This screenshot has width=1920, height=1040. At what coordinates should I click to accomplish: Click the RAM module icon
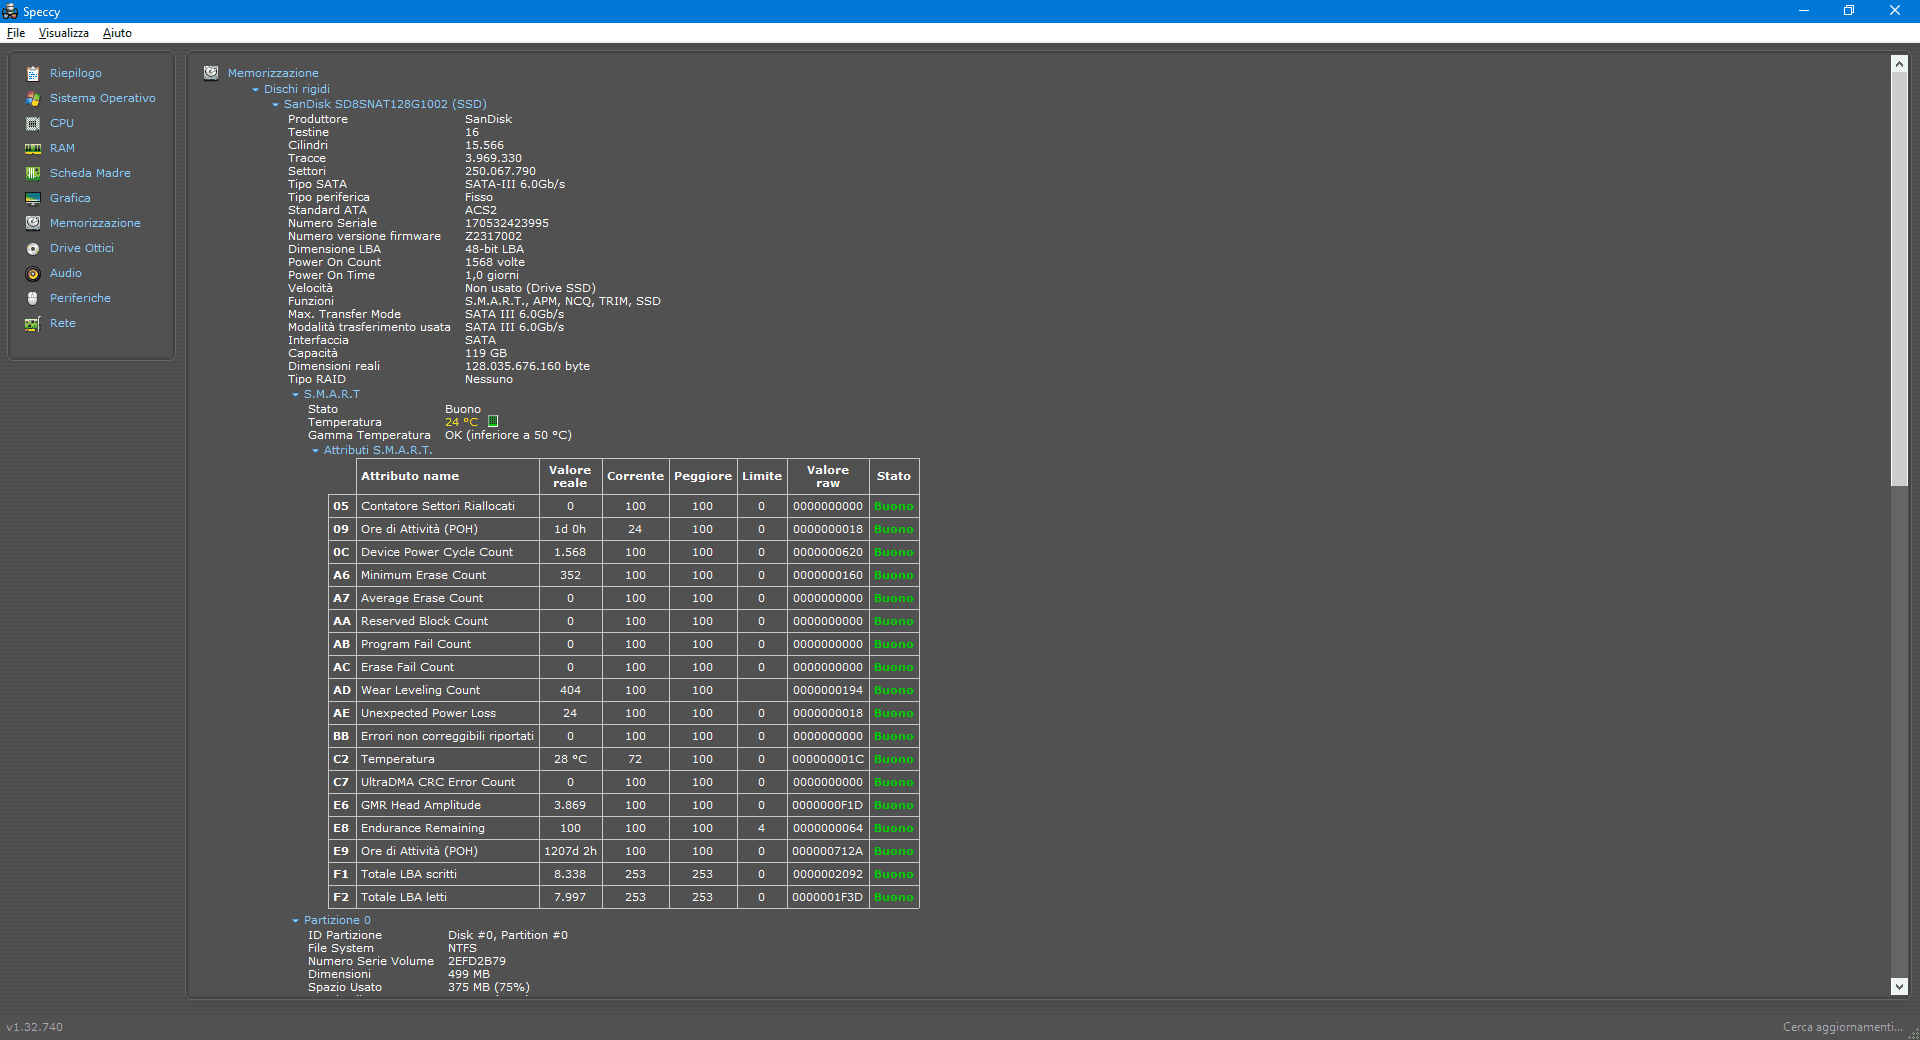[x=33, y=149]
